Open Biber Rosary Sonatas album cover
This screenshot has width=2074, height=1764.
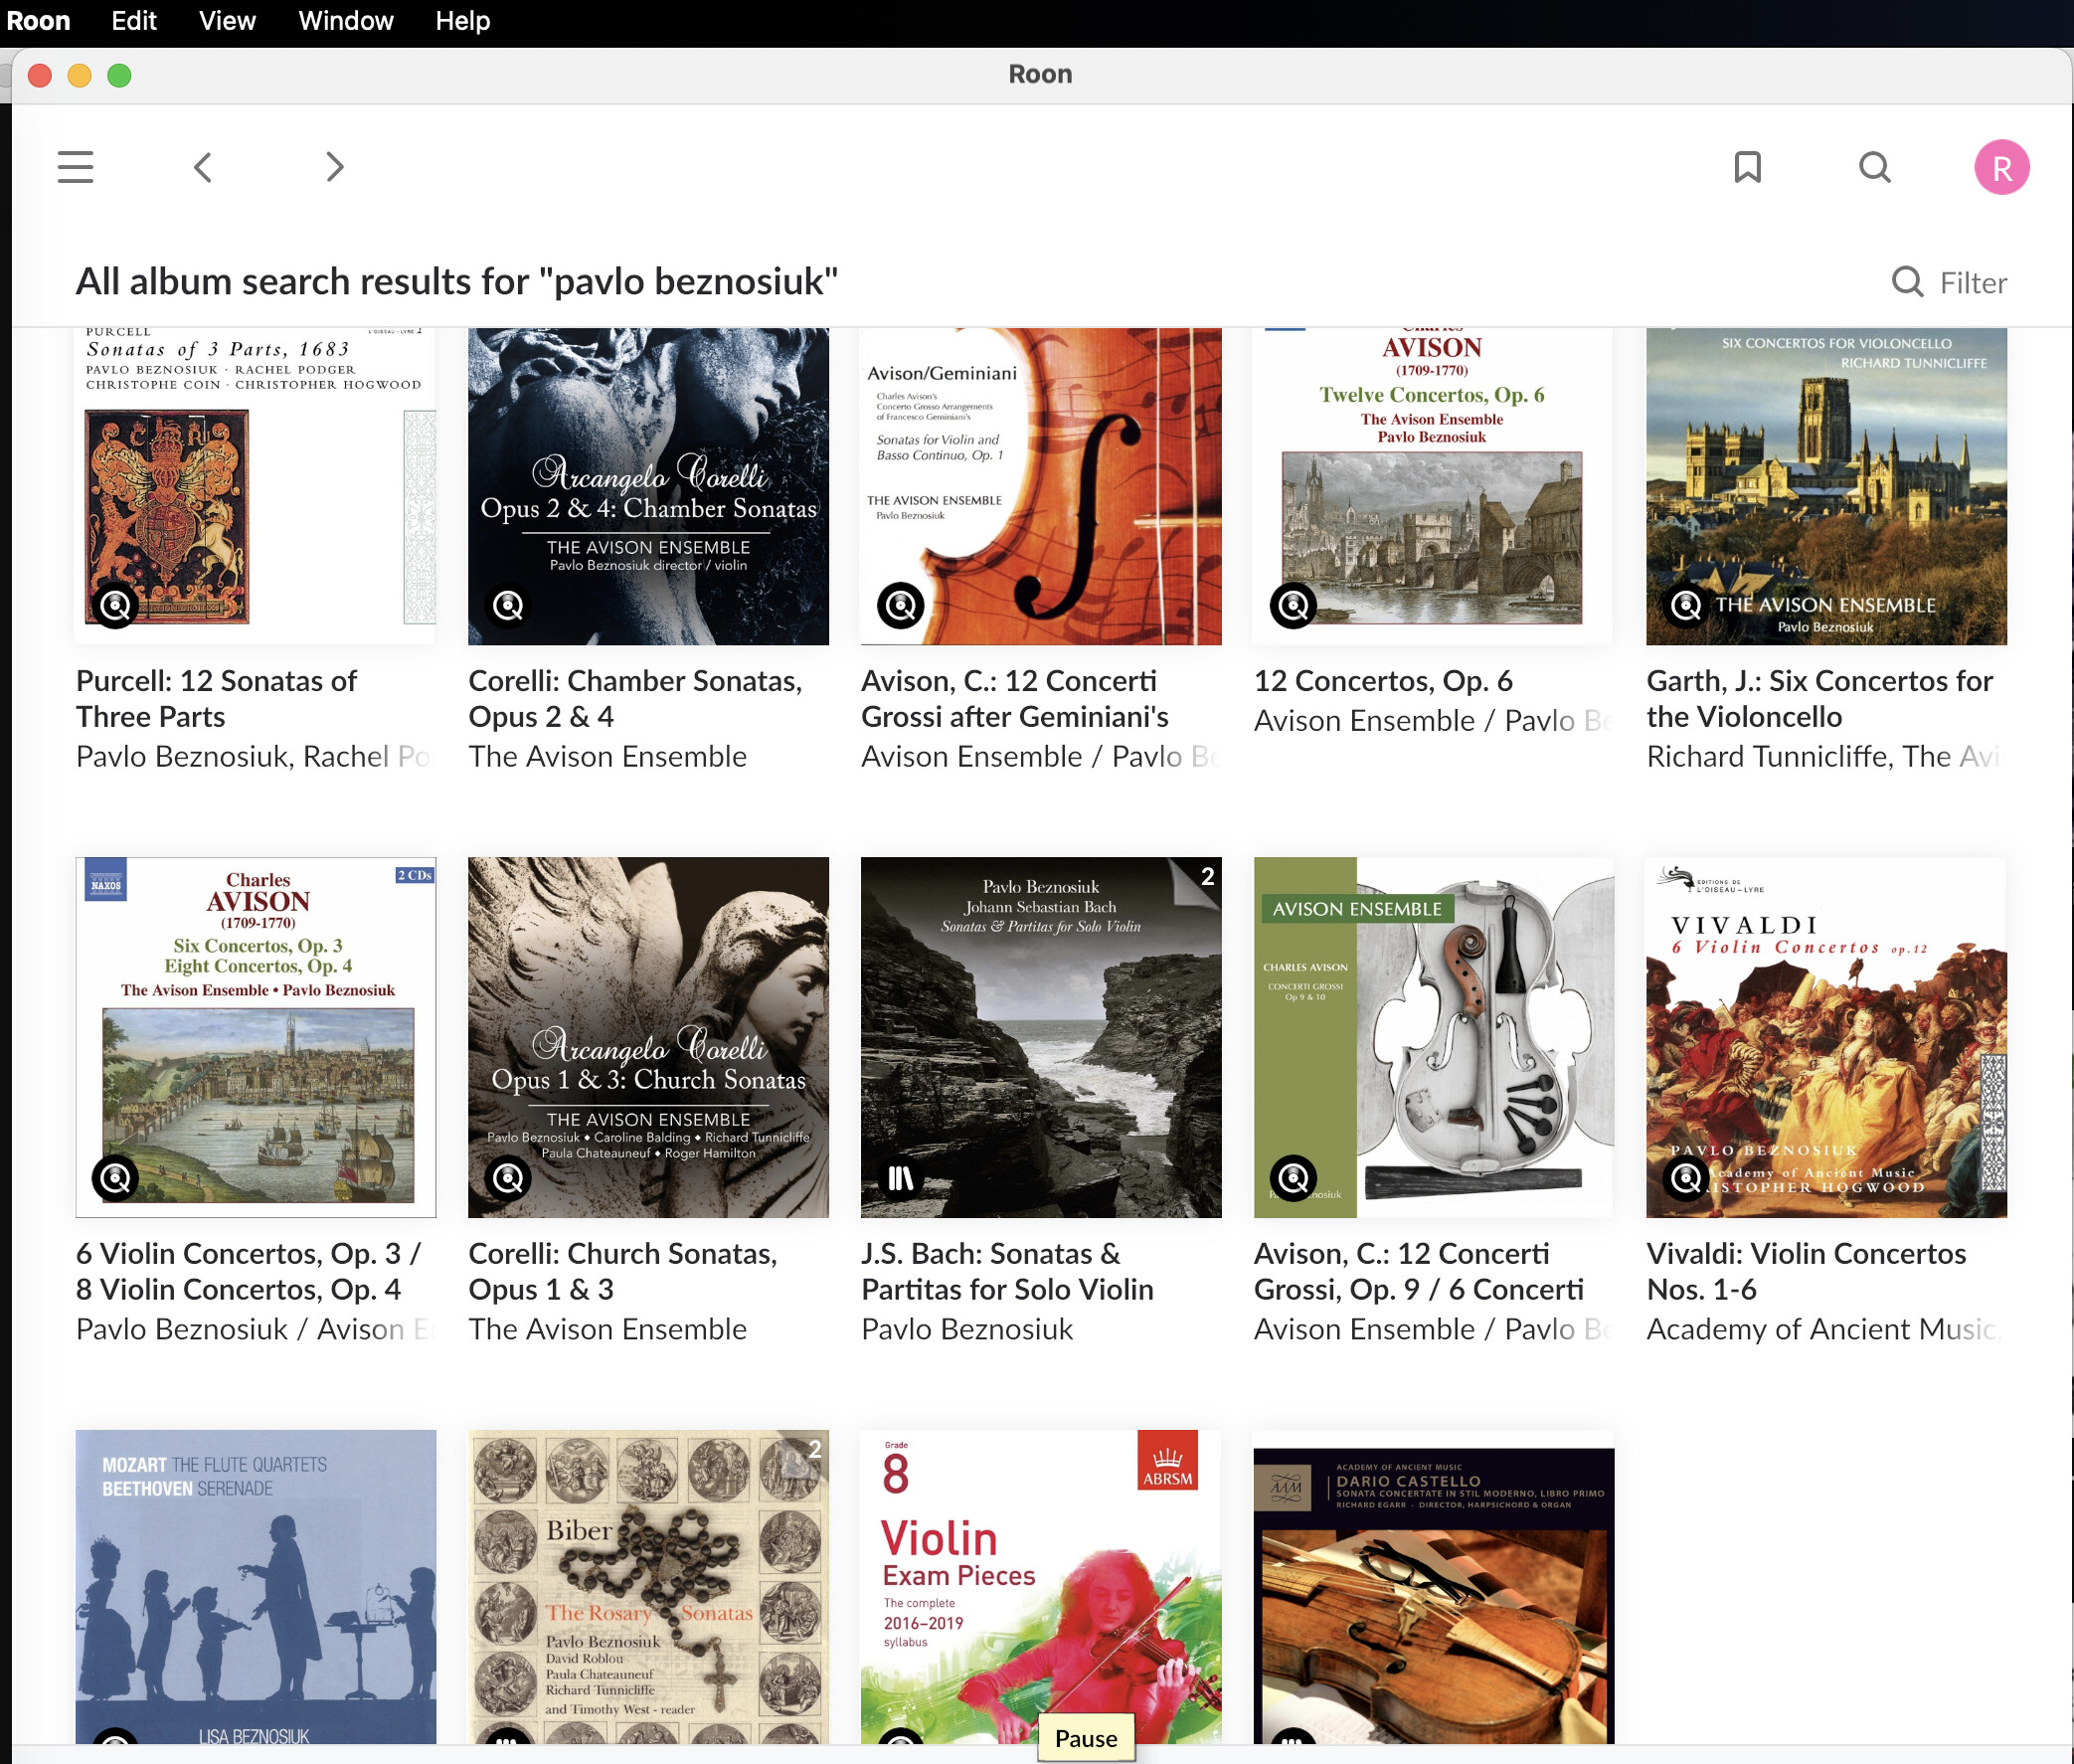point(648,1587)
